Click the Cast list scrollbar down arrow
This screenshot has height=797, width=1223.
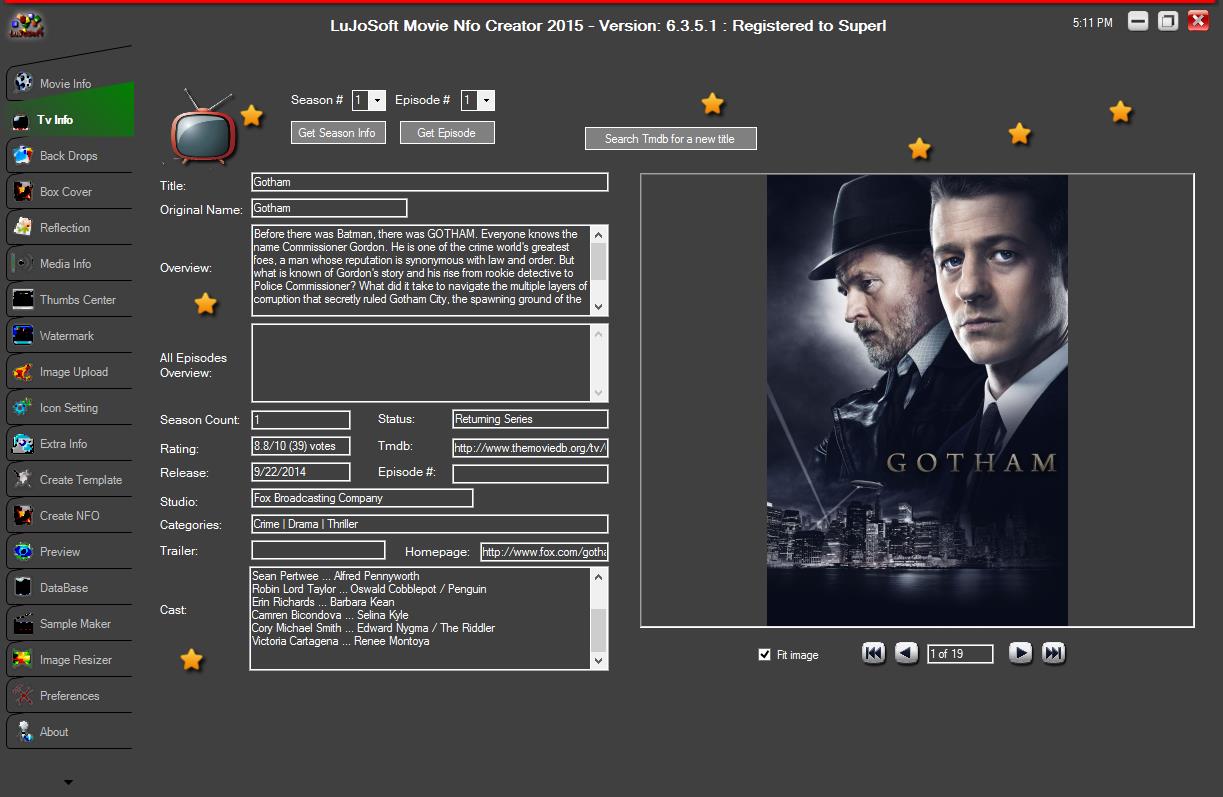coord(599,660)
